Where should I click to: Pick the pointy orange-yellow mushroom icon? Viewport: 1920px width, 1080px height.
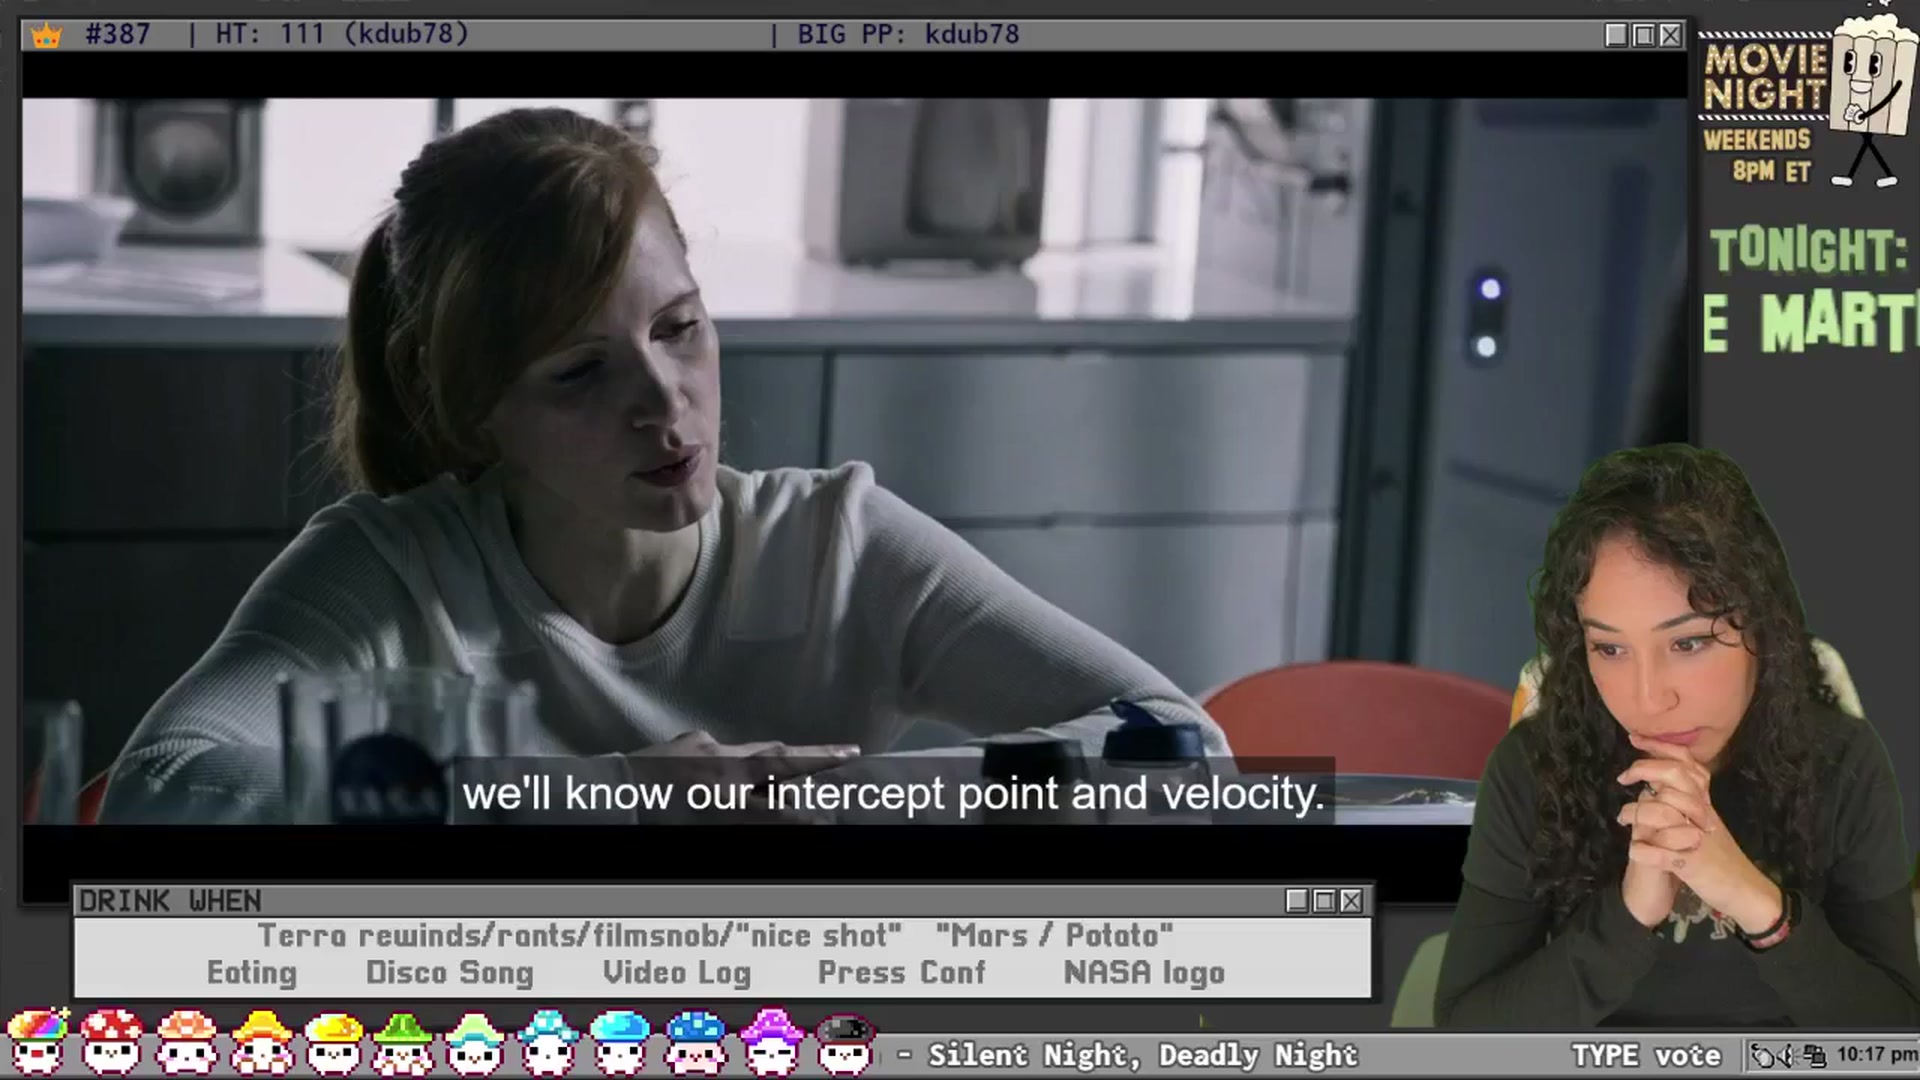click(x=261, y=1042)
